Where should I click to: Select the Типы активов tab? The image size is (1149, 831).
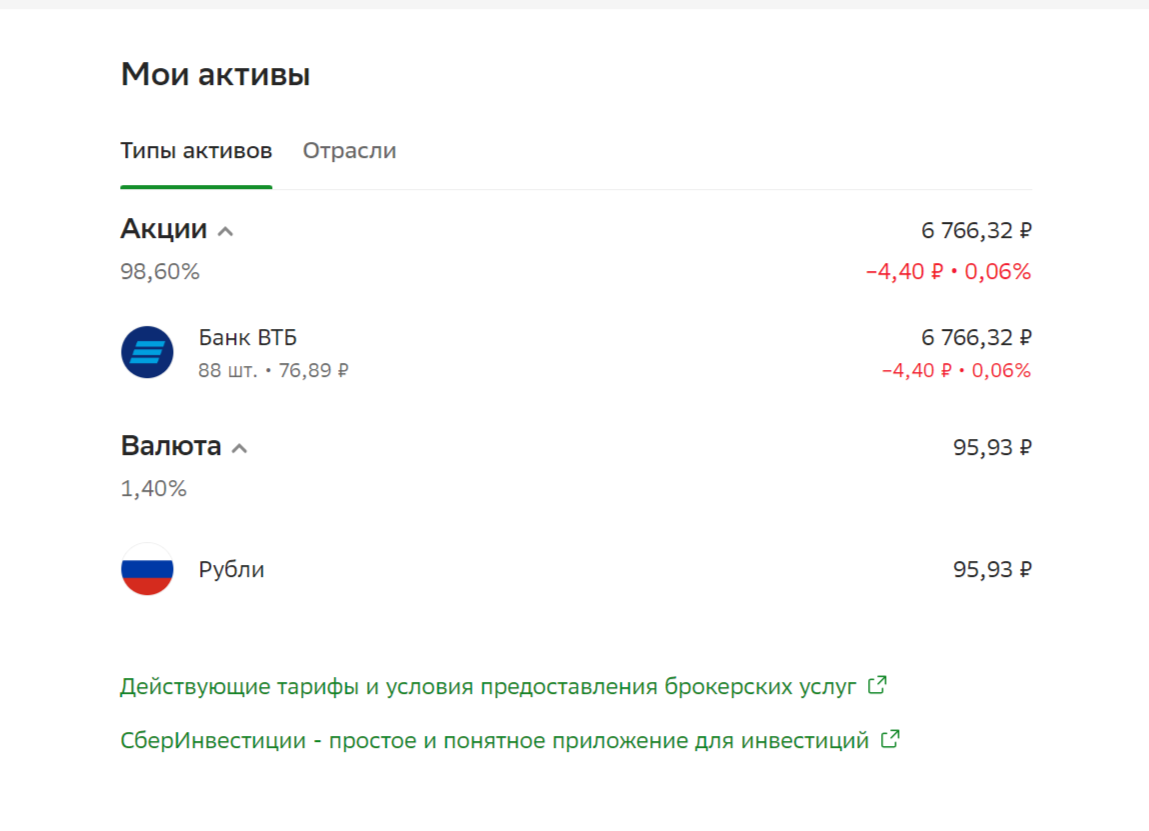tap(195, 150)
